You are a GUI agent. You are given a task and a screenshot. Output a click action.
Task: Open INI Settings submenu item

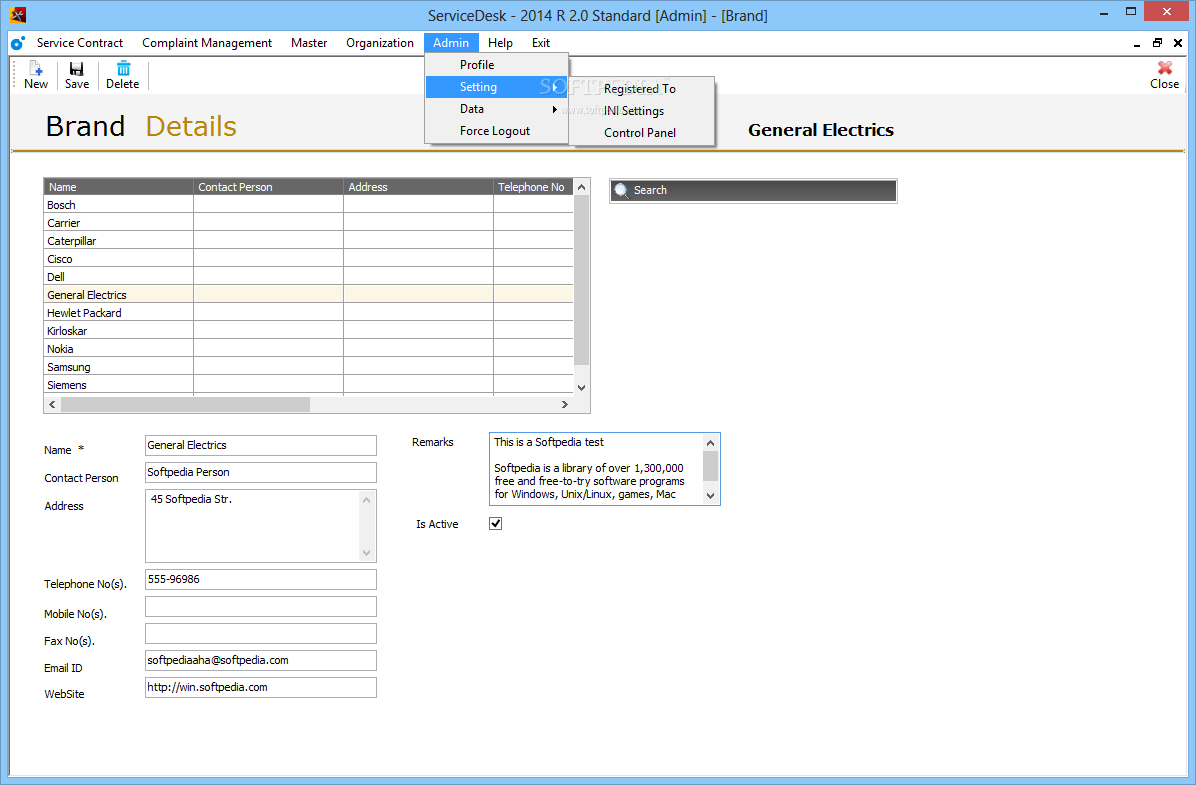(640, 111)
